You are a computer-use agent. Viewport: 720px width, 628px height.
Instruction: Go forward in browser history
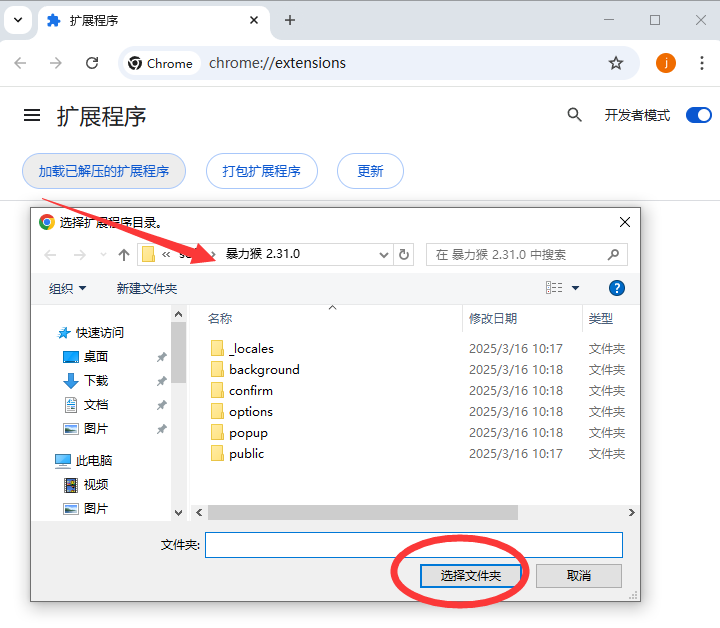click(56, 63)
